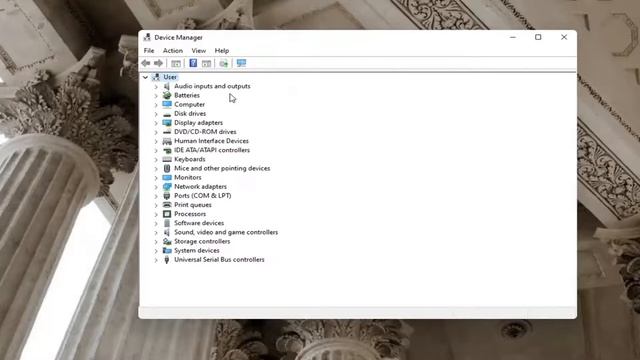Image resolution: width=640 pixels, height=360 pixels.
Task: Select the "IDE ATA/ATAPI controllers" label
Action: coord(212,150)
